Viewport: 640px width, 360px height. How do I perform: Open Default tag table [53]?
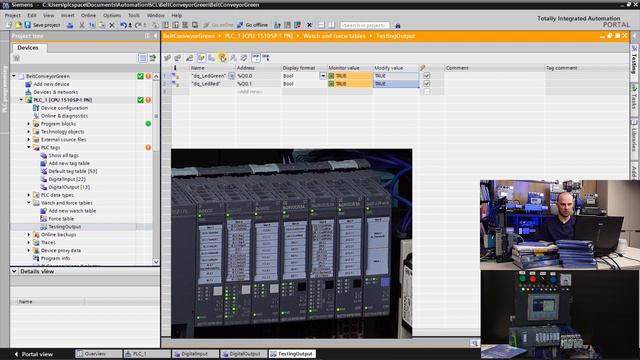(73, 171)
